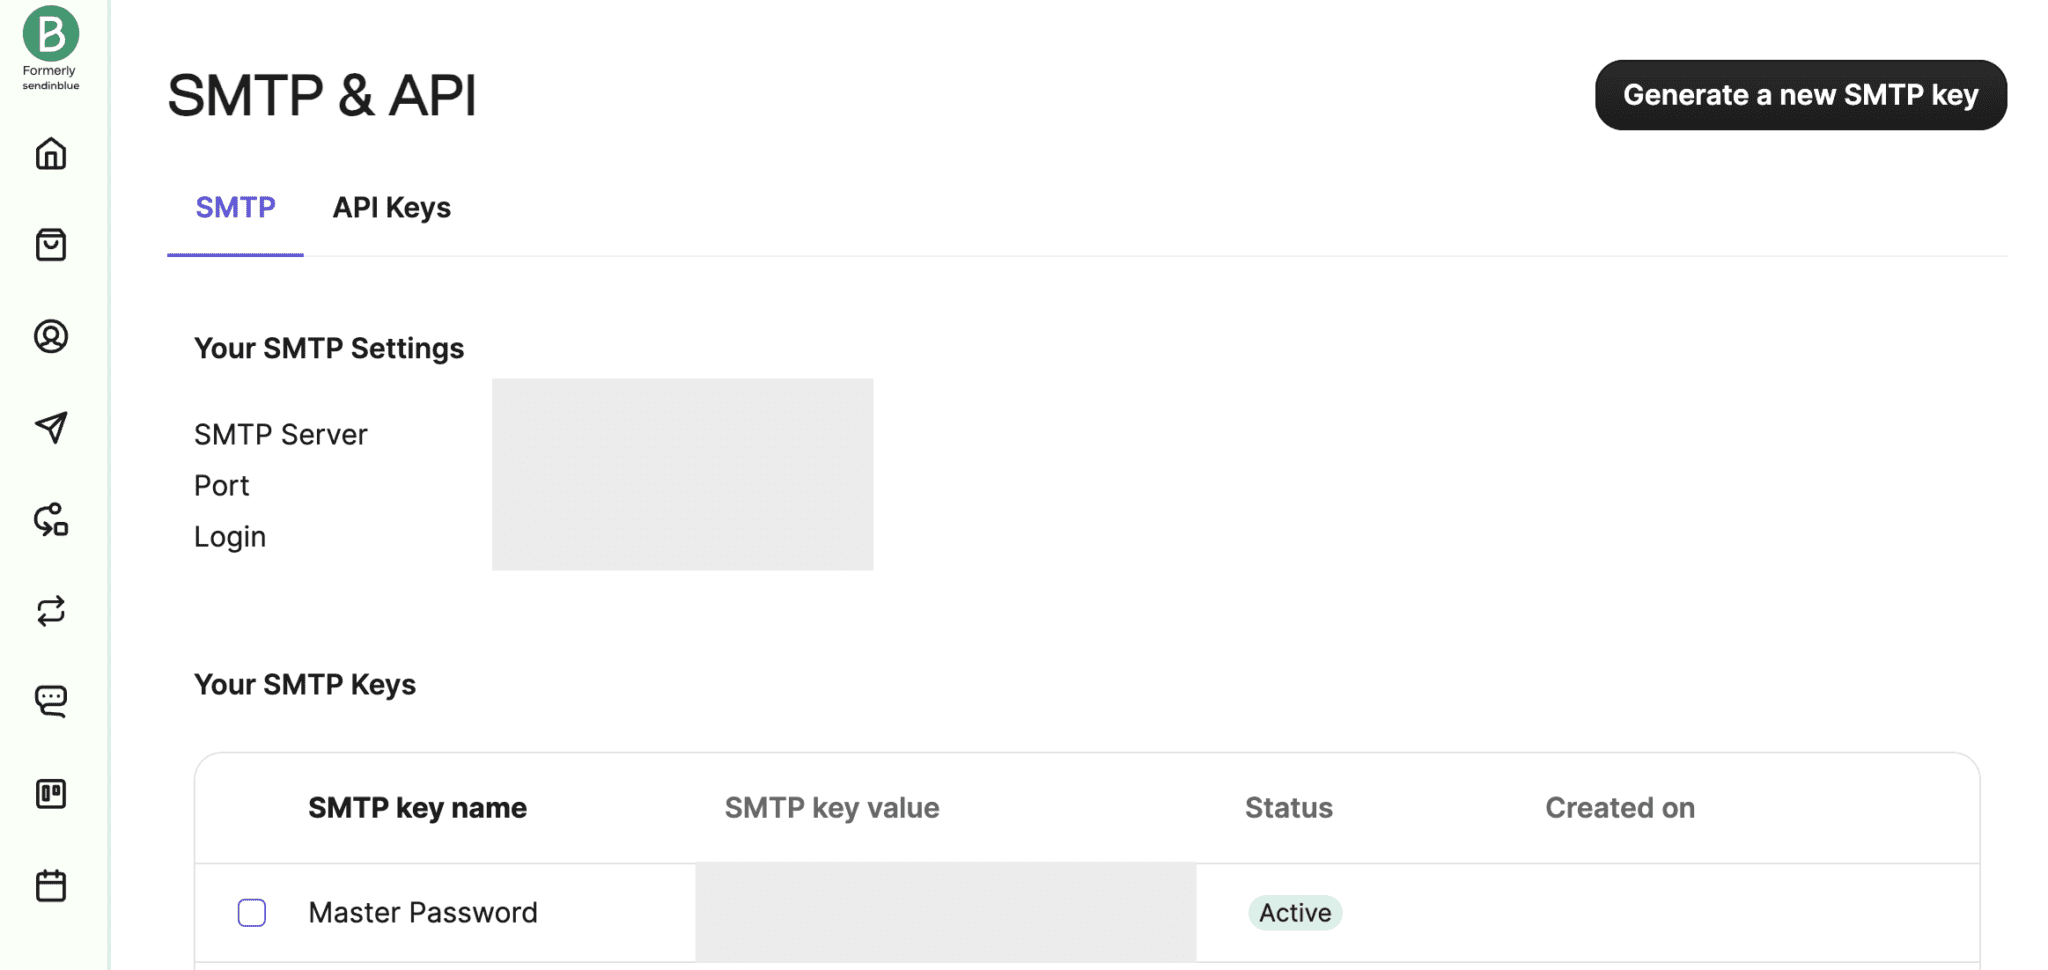Open the Brevo home dashboard icon
Viewport: 2048px width, 970px height.
pos(50,154)
